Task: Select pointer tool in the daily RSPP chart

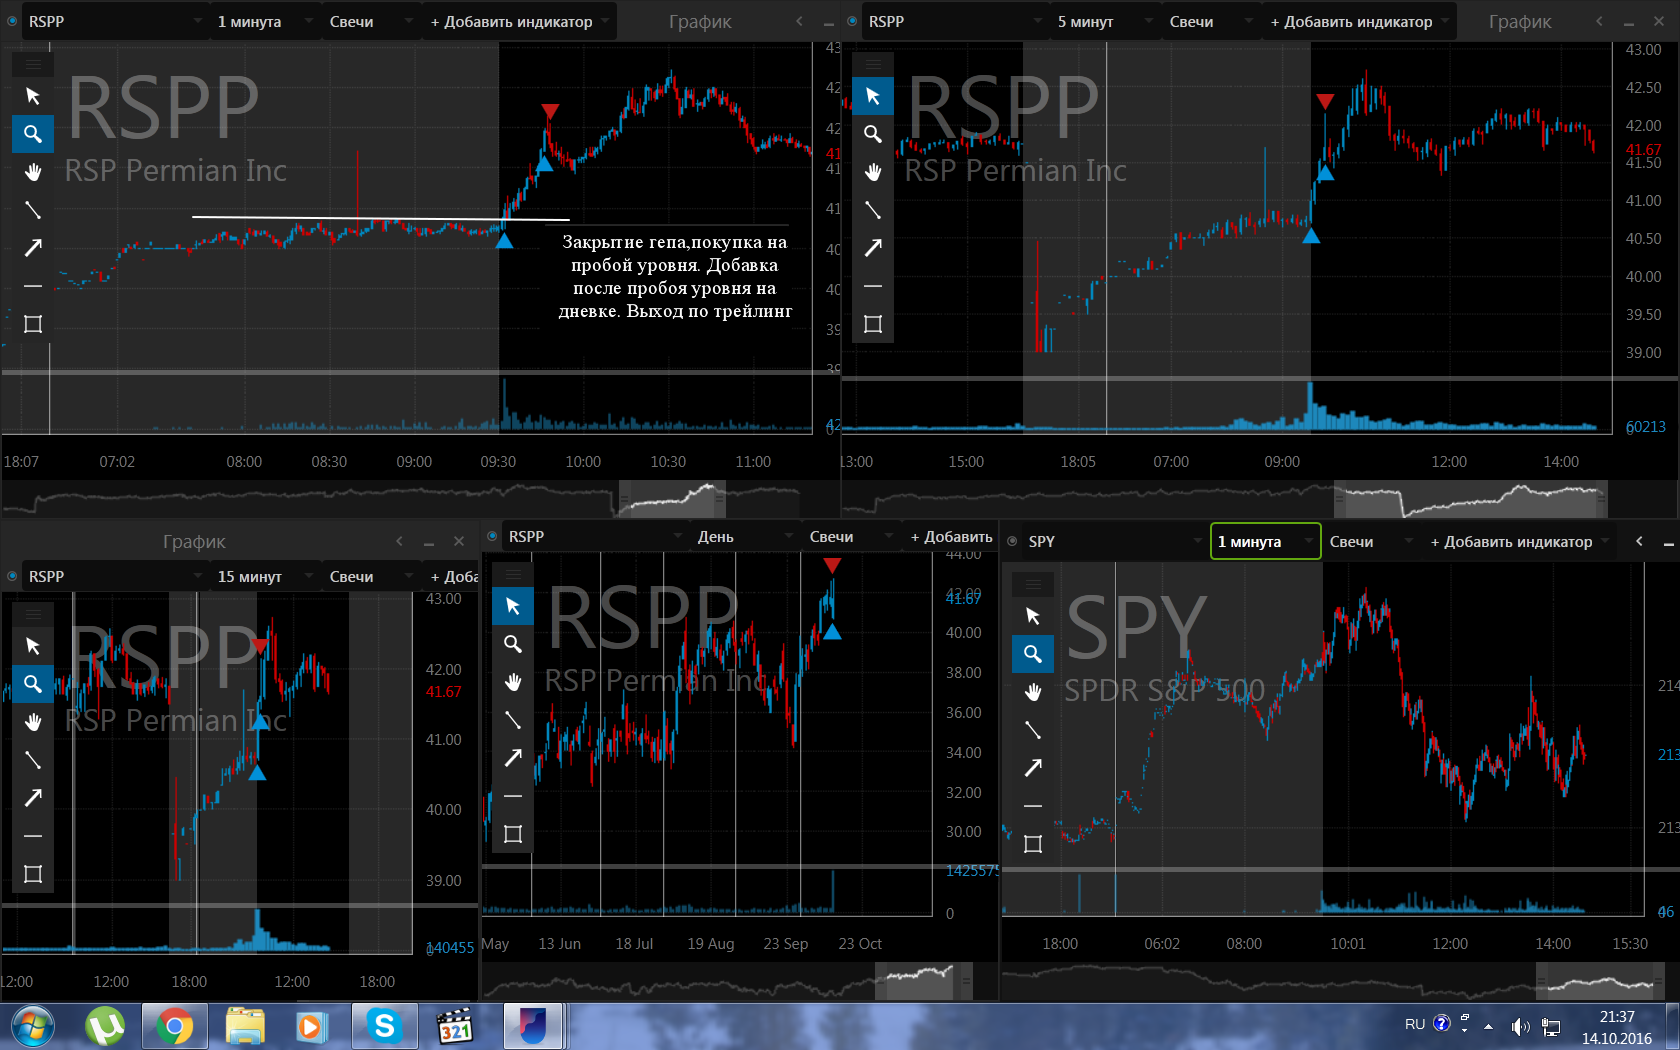Action: tap(513, 606)
